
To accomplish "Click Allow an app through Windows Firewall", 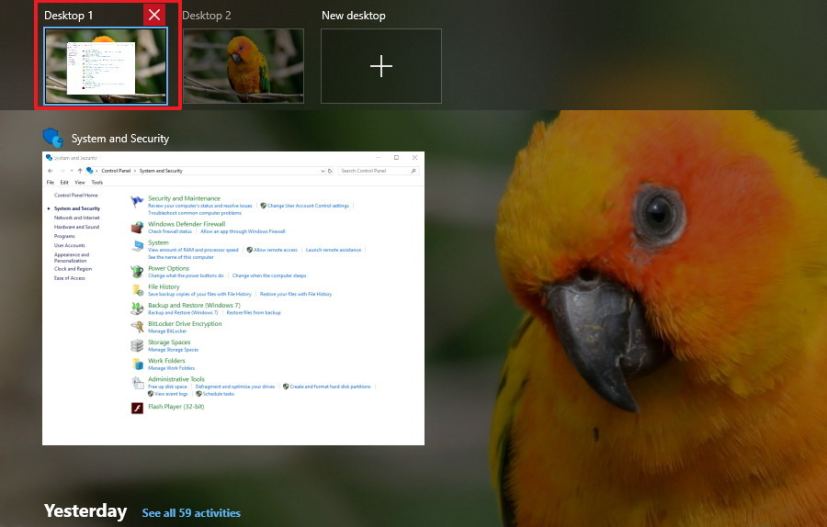I will pyautogui.click(x=243, y=231).
